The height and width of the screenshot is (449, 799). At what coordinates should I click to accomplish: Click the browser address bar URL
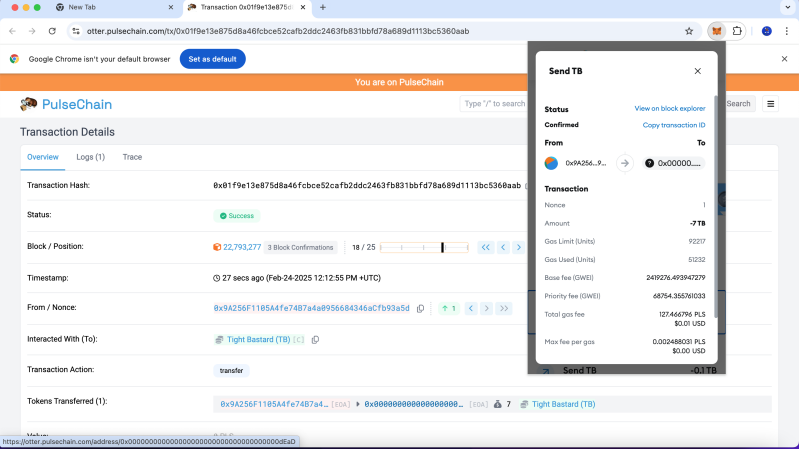(278, 31)
